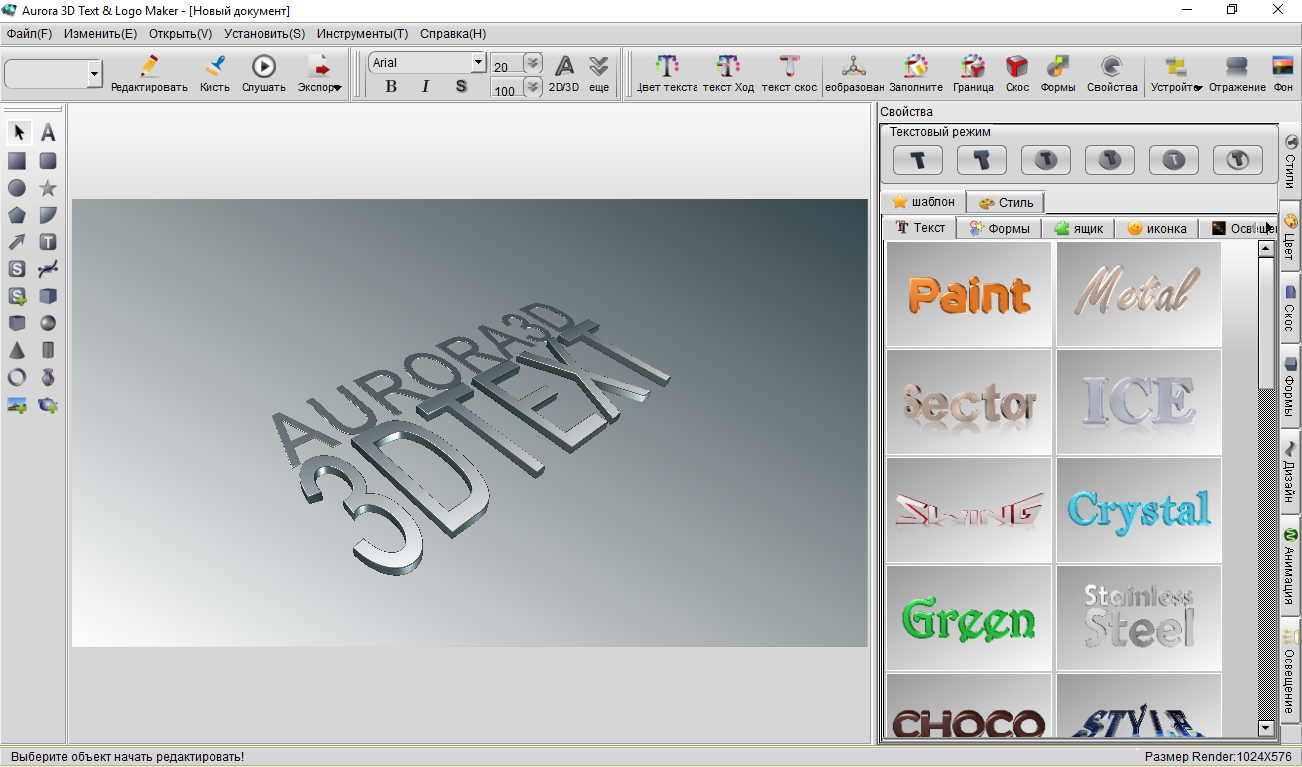
Task: Toggle italic text formatting
Action: click(426, 86)
